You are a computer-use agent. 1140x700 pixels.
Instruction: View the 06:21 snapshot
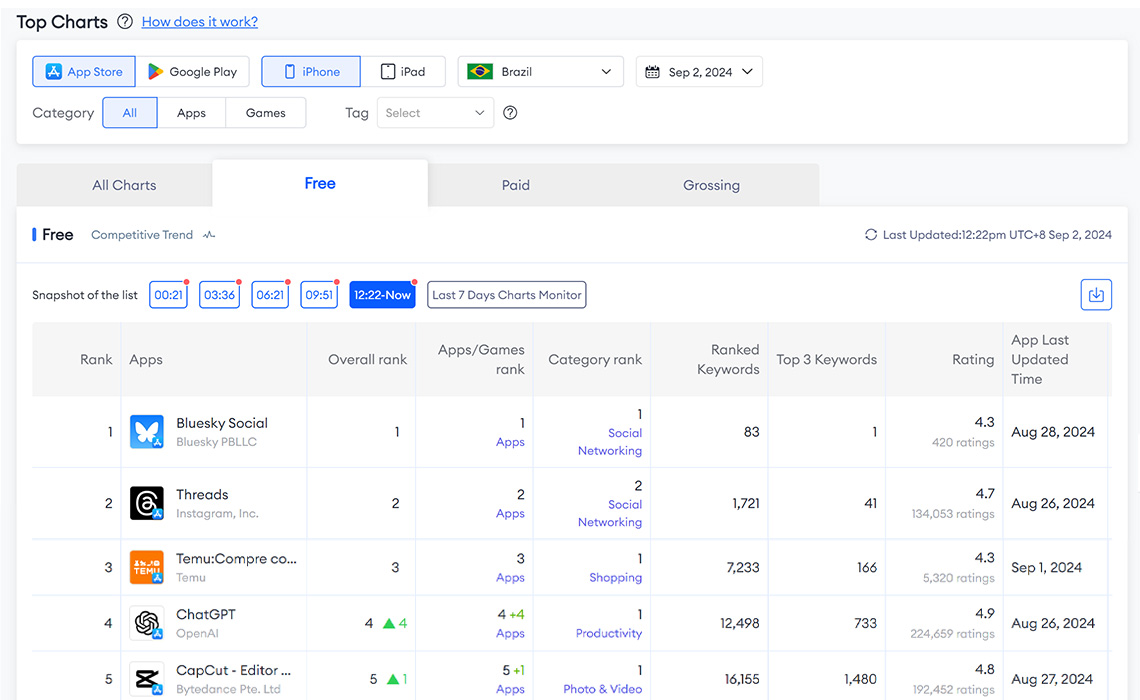pos(270,294)
